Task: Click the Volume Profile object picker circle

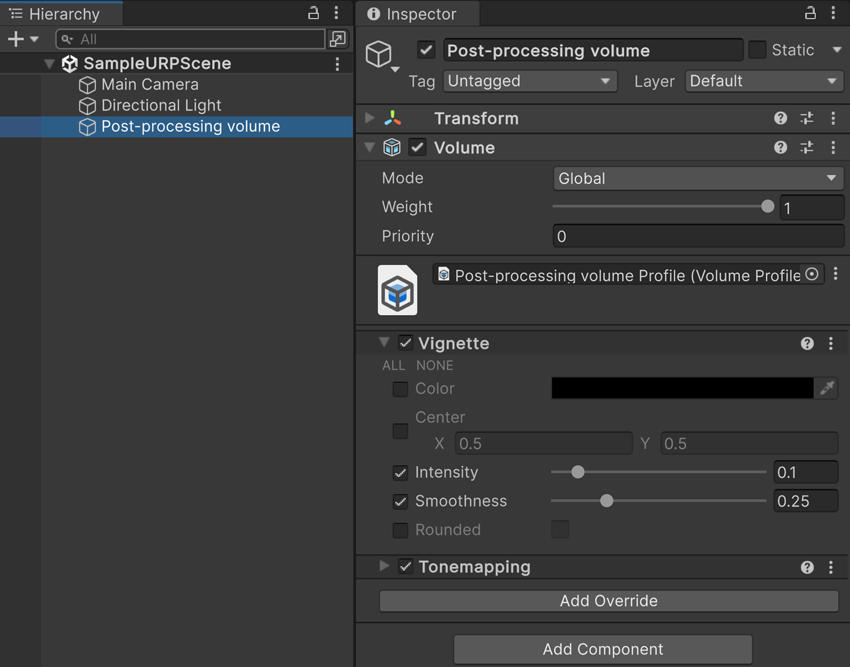Action: (x=811, y=274)
